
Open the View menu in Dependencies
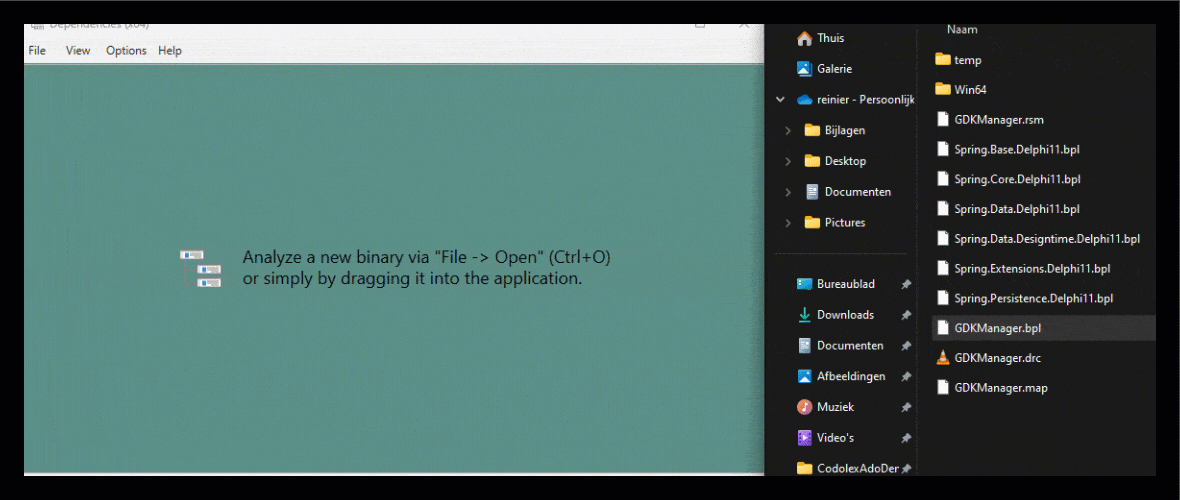click(78, 50)
